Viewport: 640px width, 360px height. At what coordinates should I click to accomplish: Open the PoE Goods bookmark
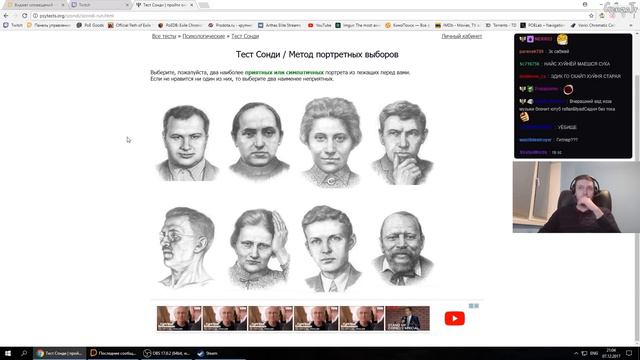[90, 25]
